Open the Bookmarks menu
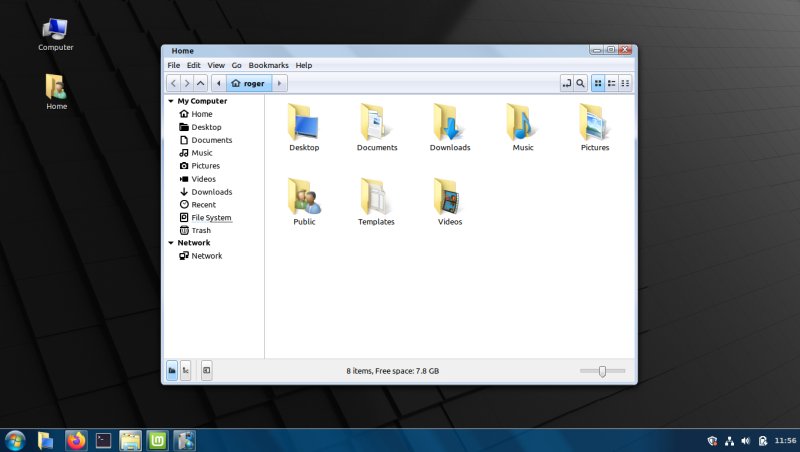Image resolution: width=800 pixels, height=452 pixels. [x=268, y=65]
